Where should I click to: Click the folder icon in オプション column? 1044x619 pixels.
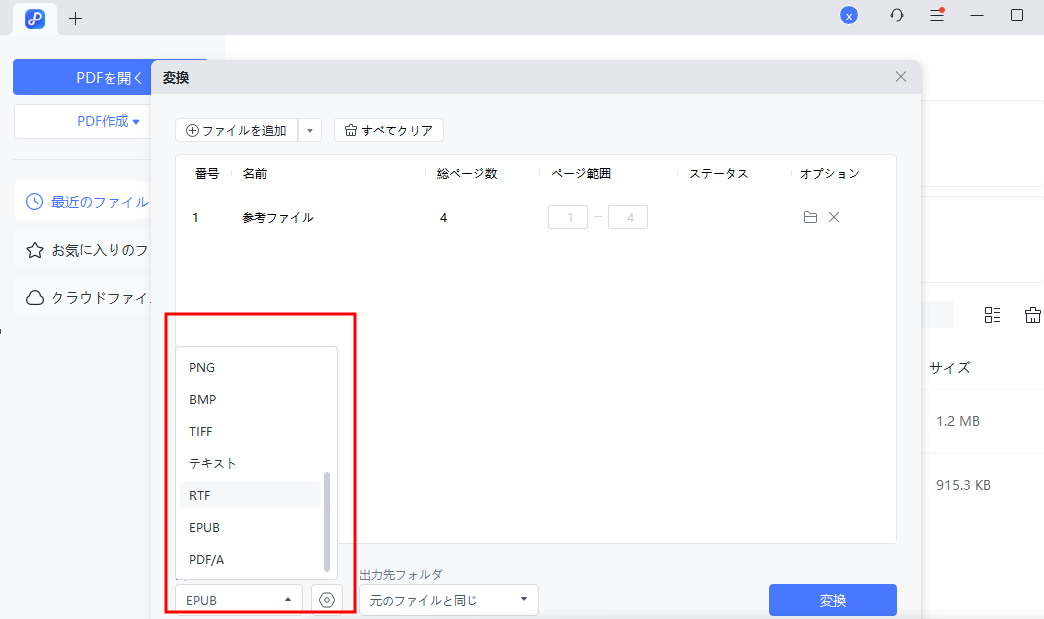pyautogui.click(x=810, y=216)
